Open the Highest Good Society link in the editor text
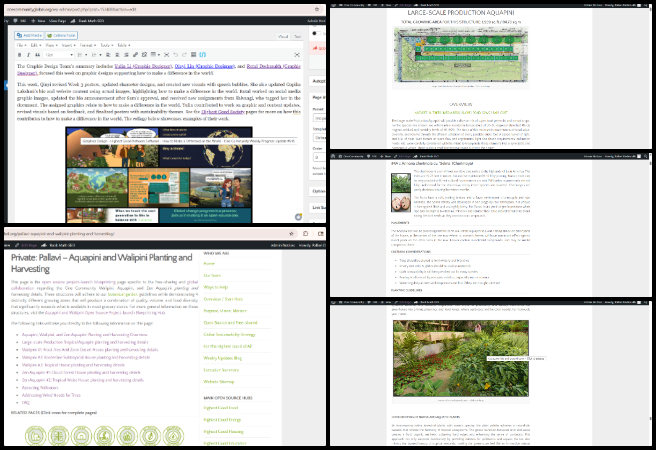Viewport: 656px width, 450px height. (223, 112)
